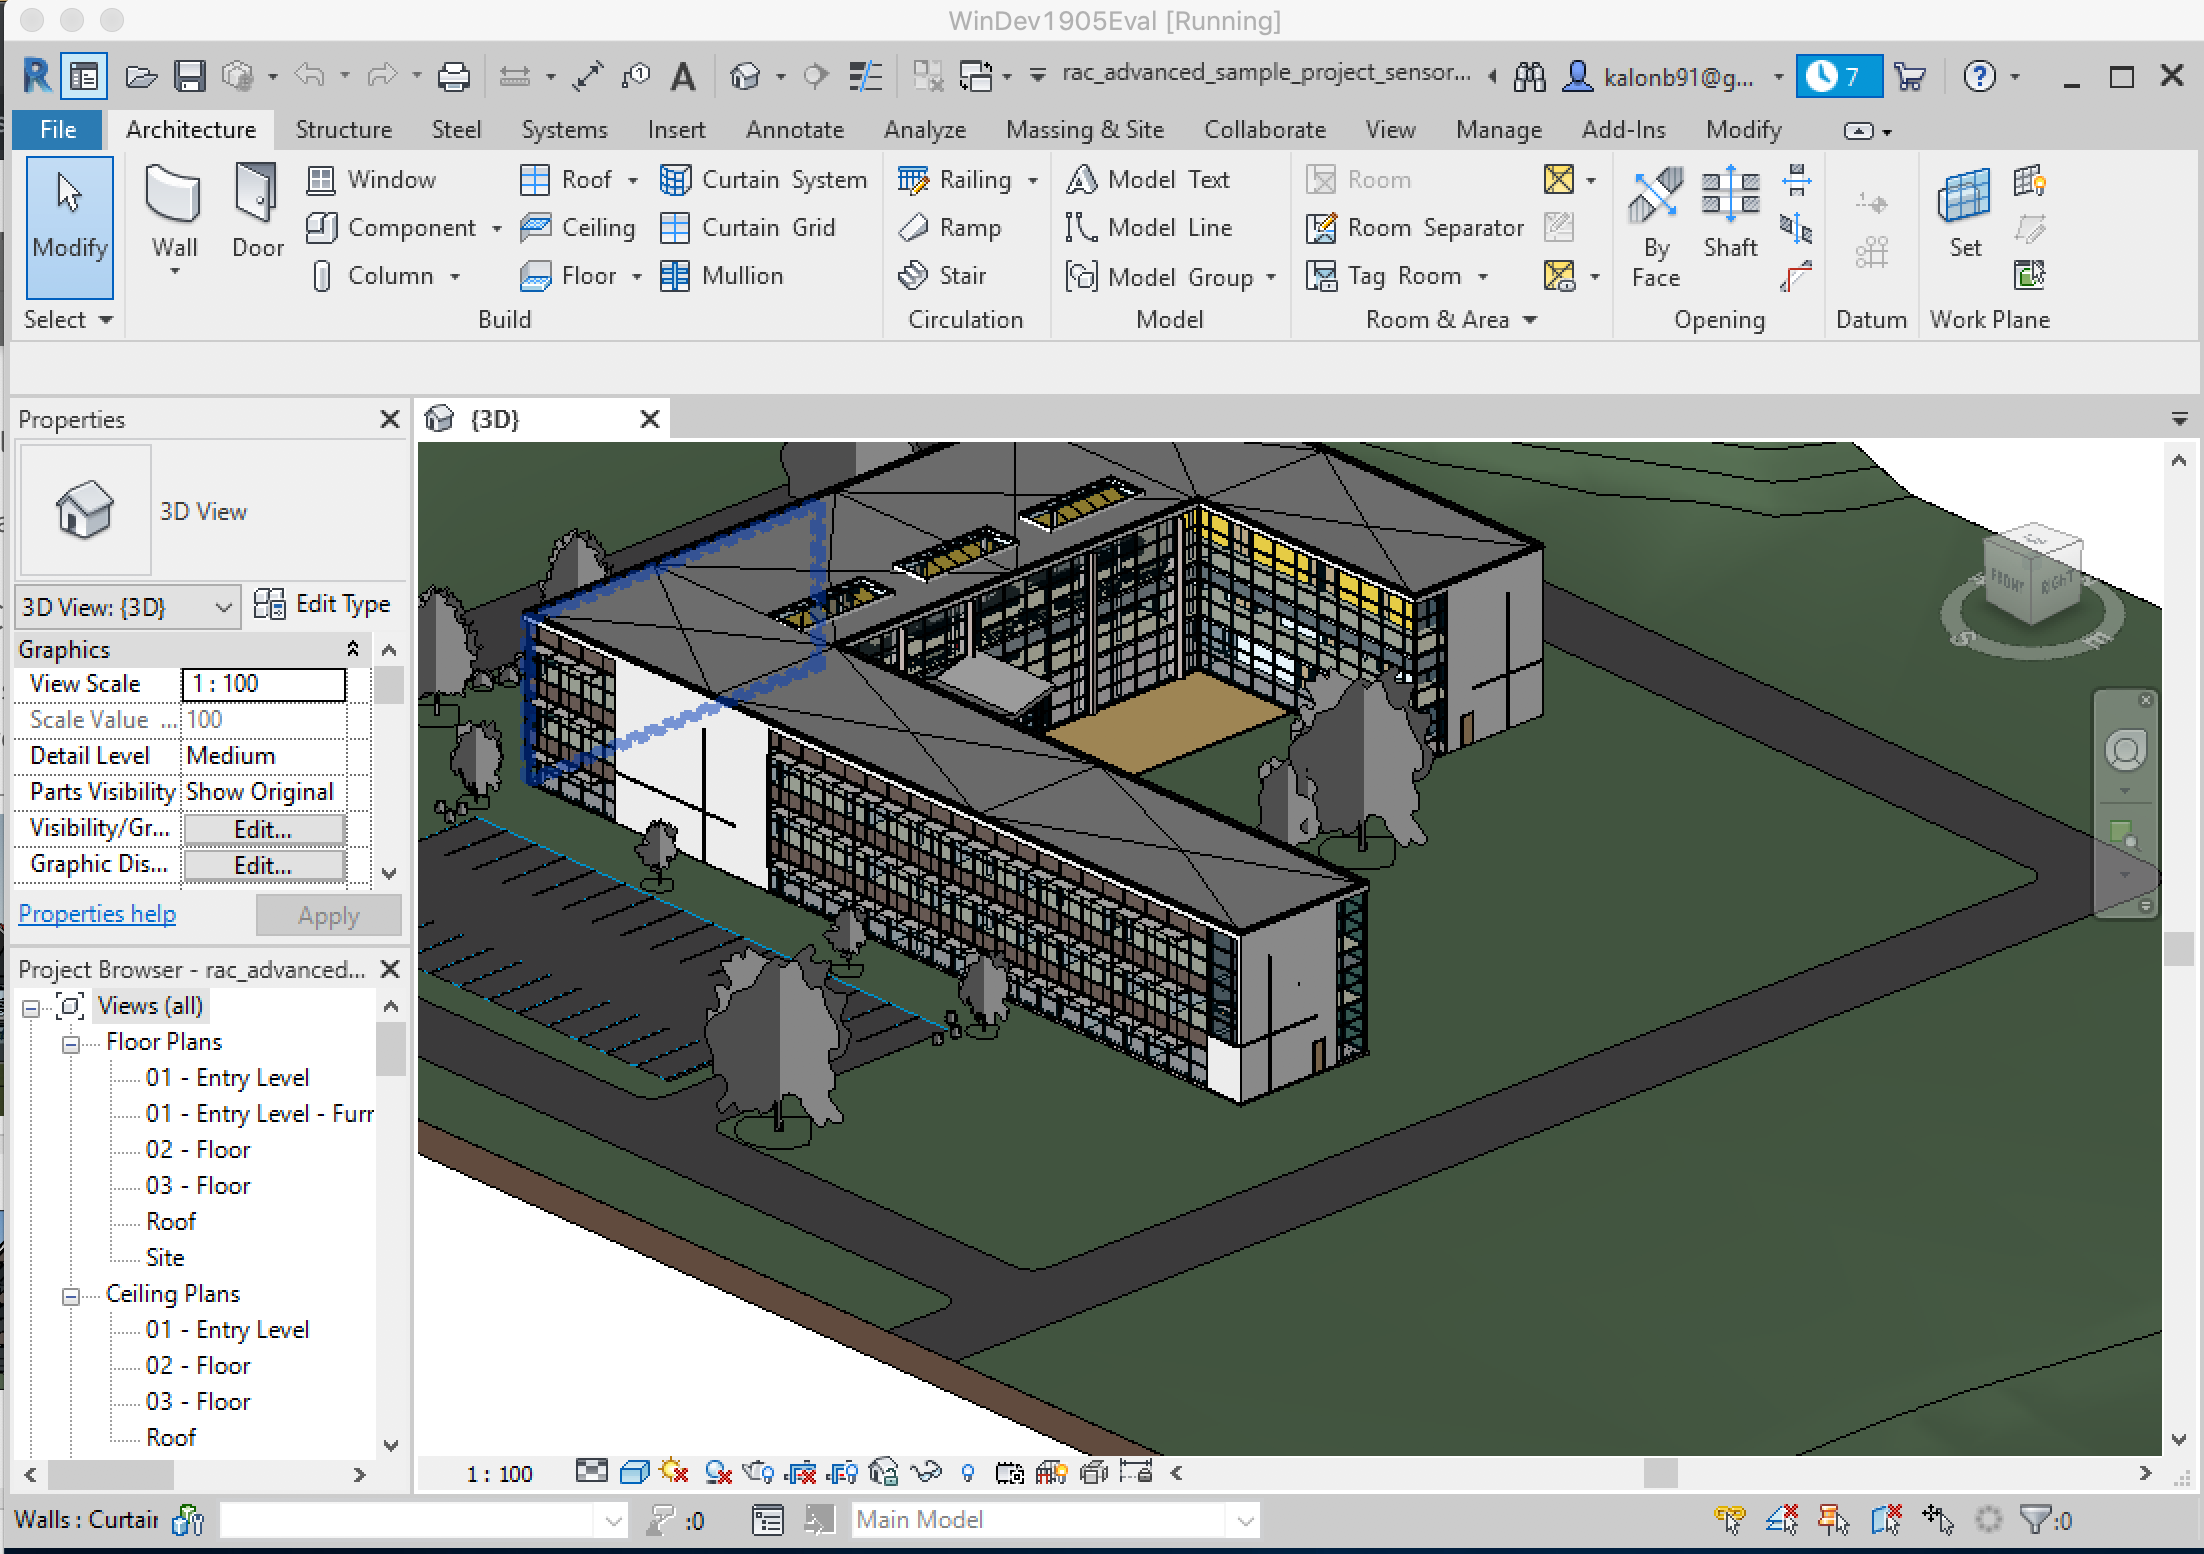Open the File menu tab
The image size is (2204, 1554).
[57, 130]
